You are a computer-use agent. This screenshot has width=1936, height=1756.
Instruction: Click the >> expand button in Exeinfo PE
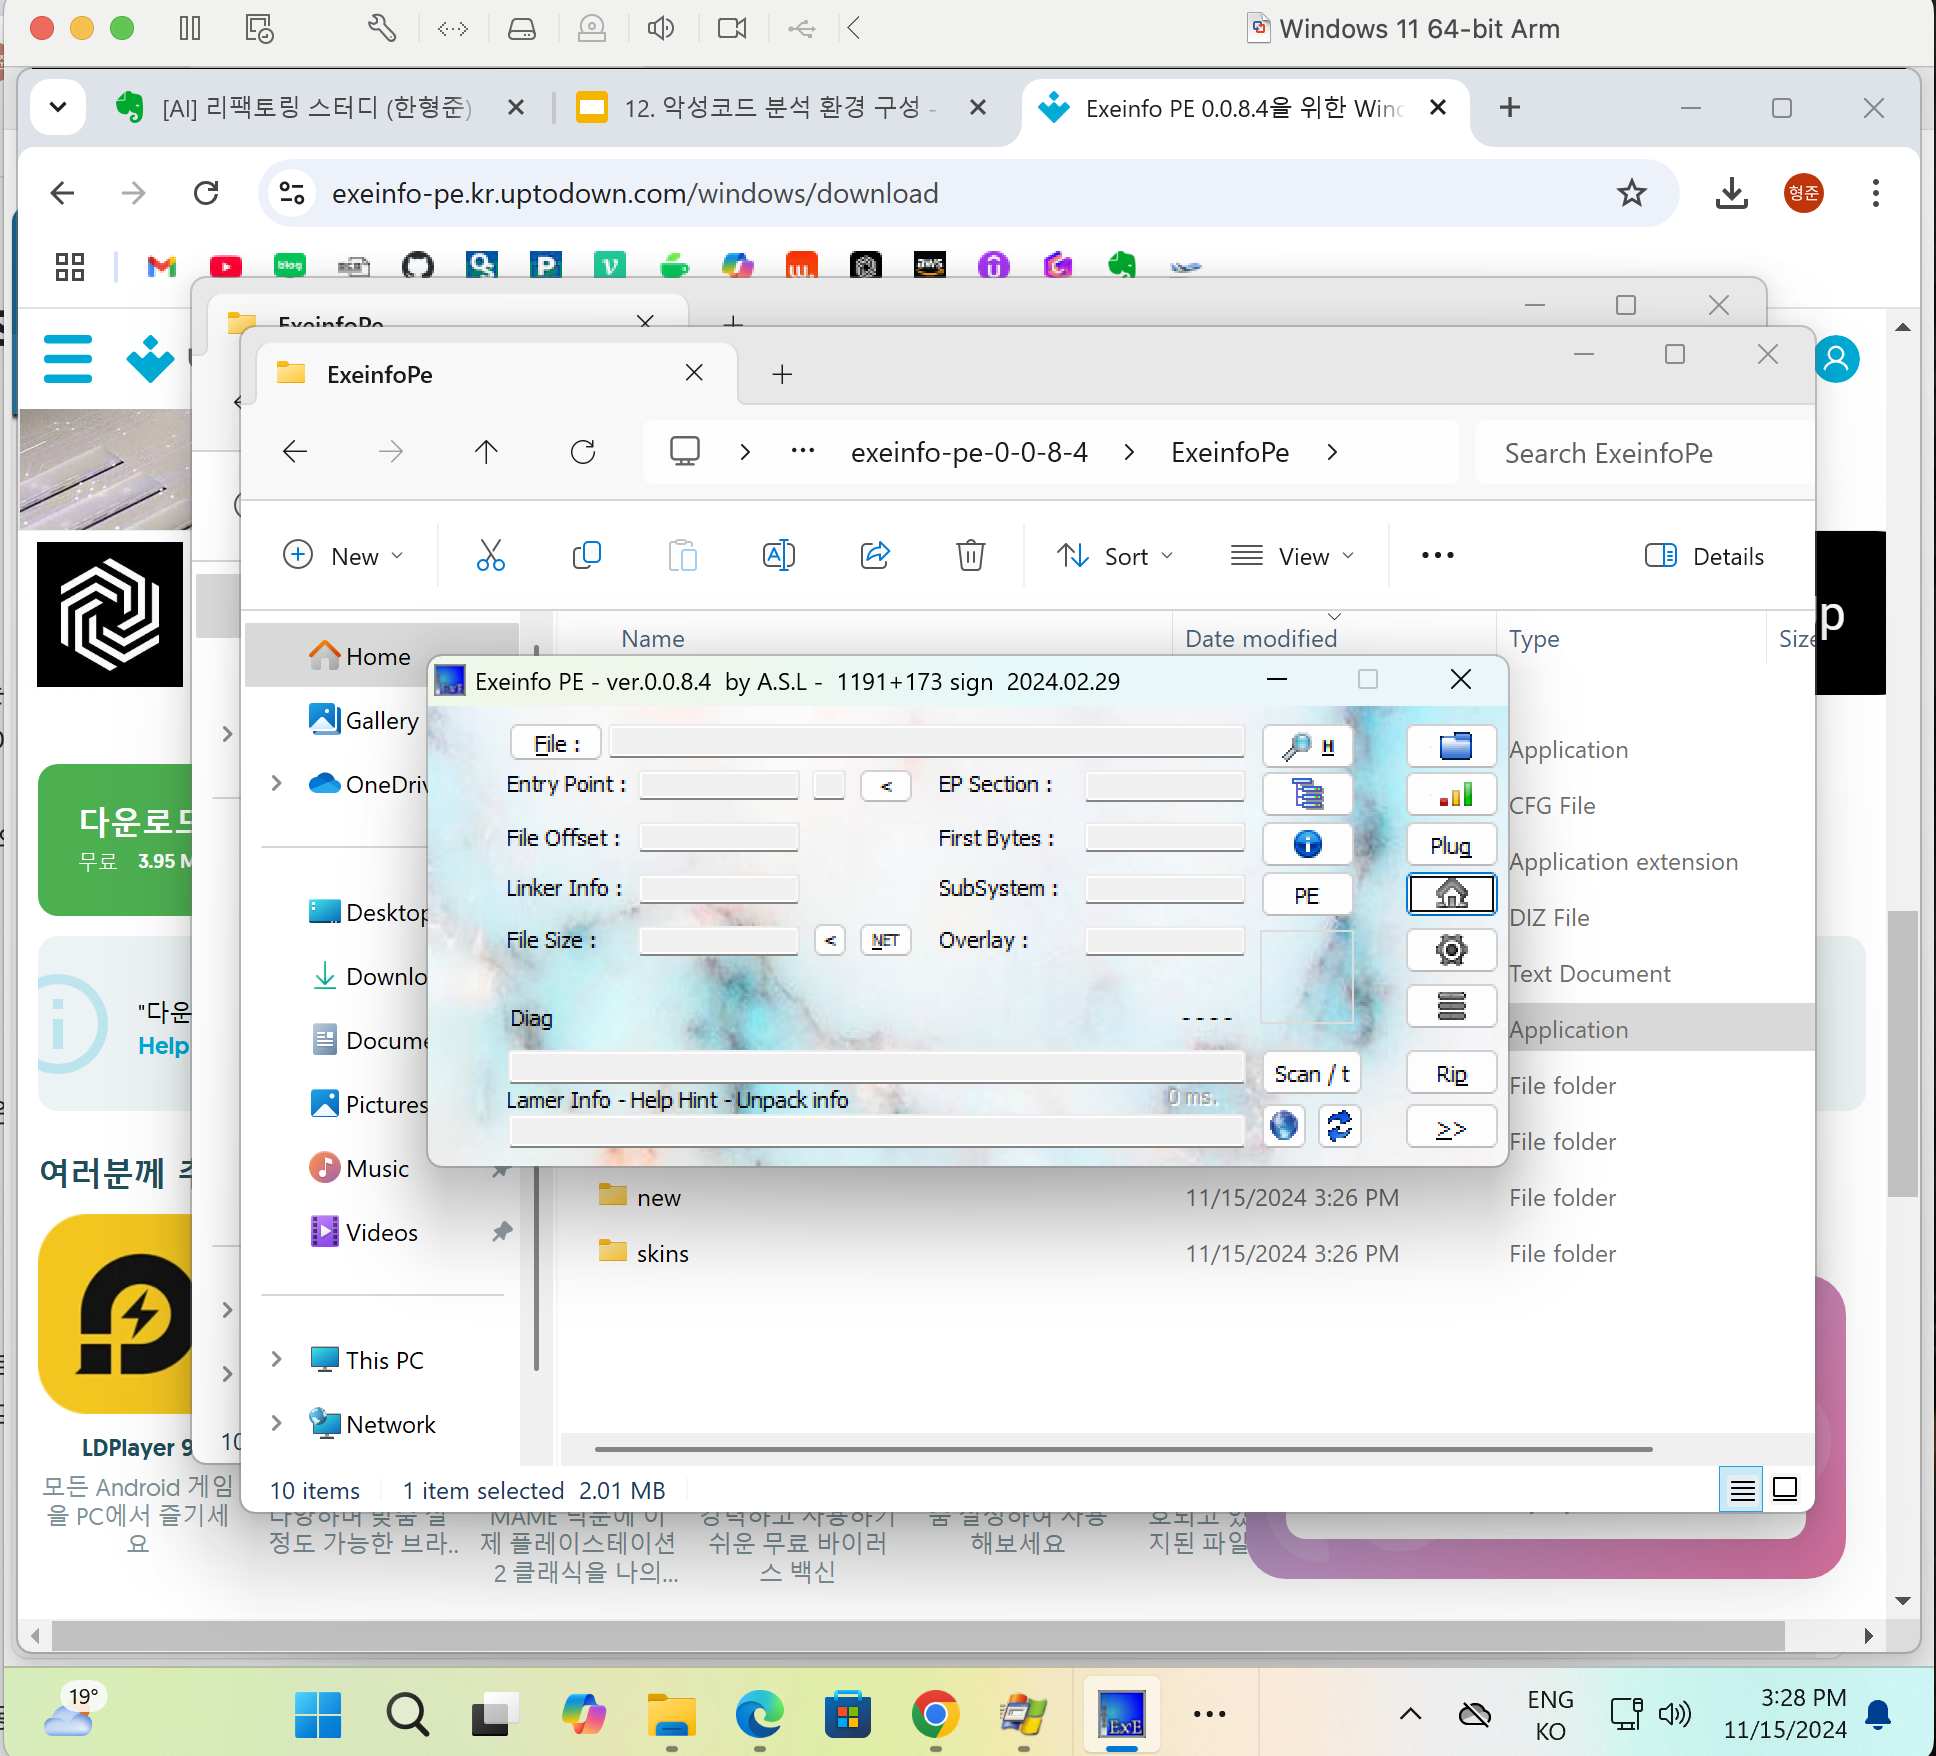coord(1452,1127)
